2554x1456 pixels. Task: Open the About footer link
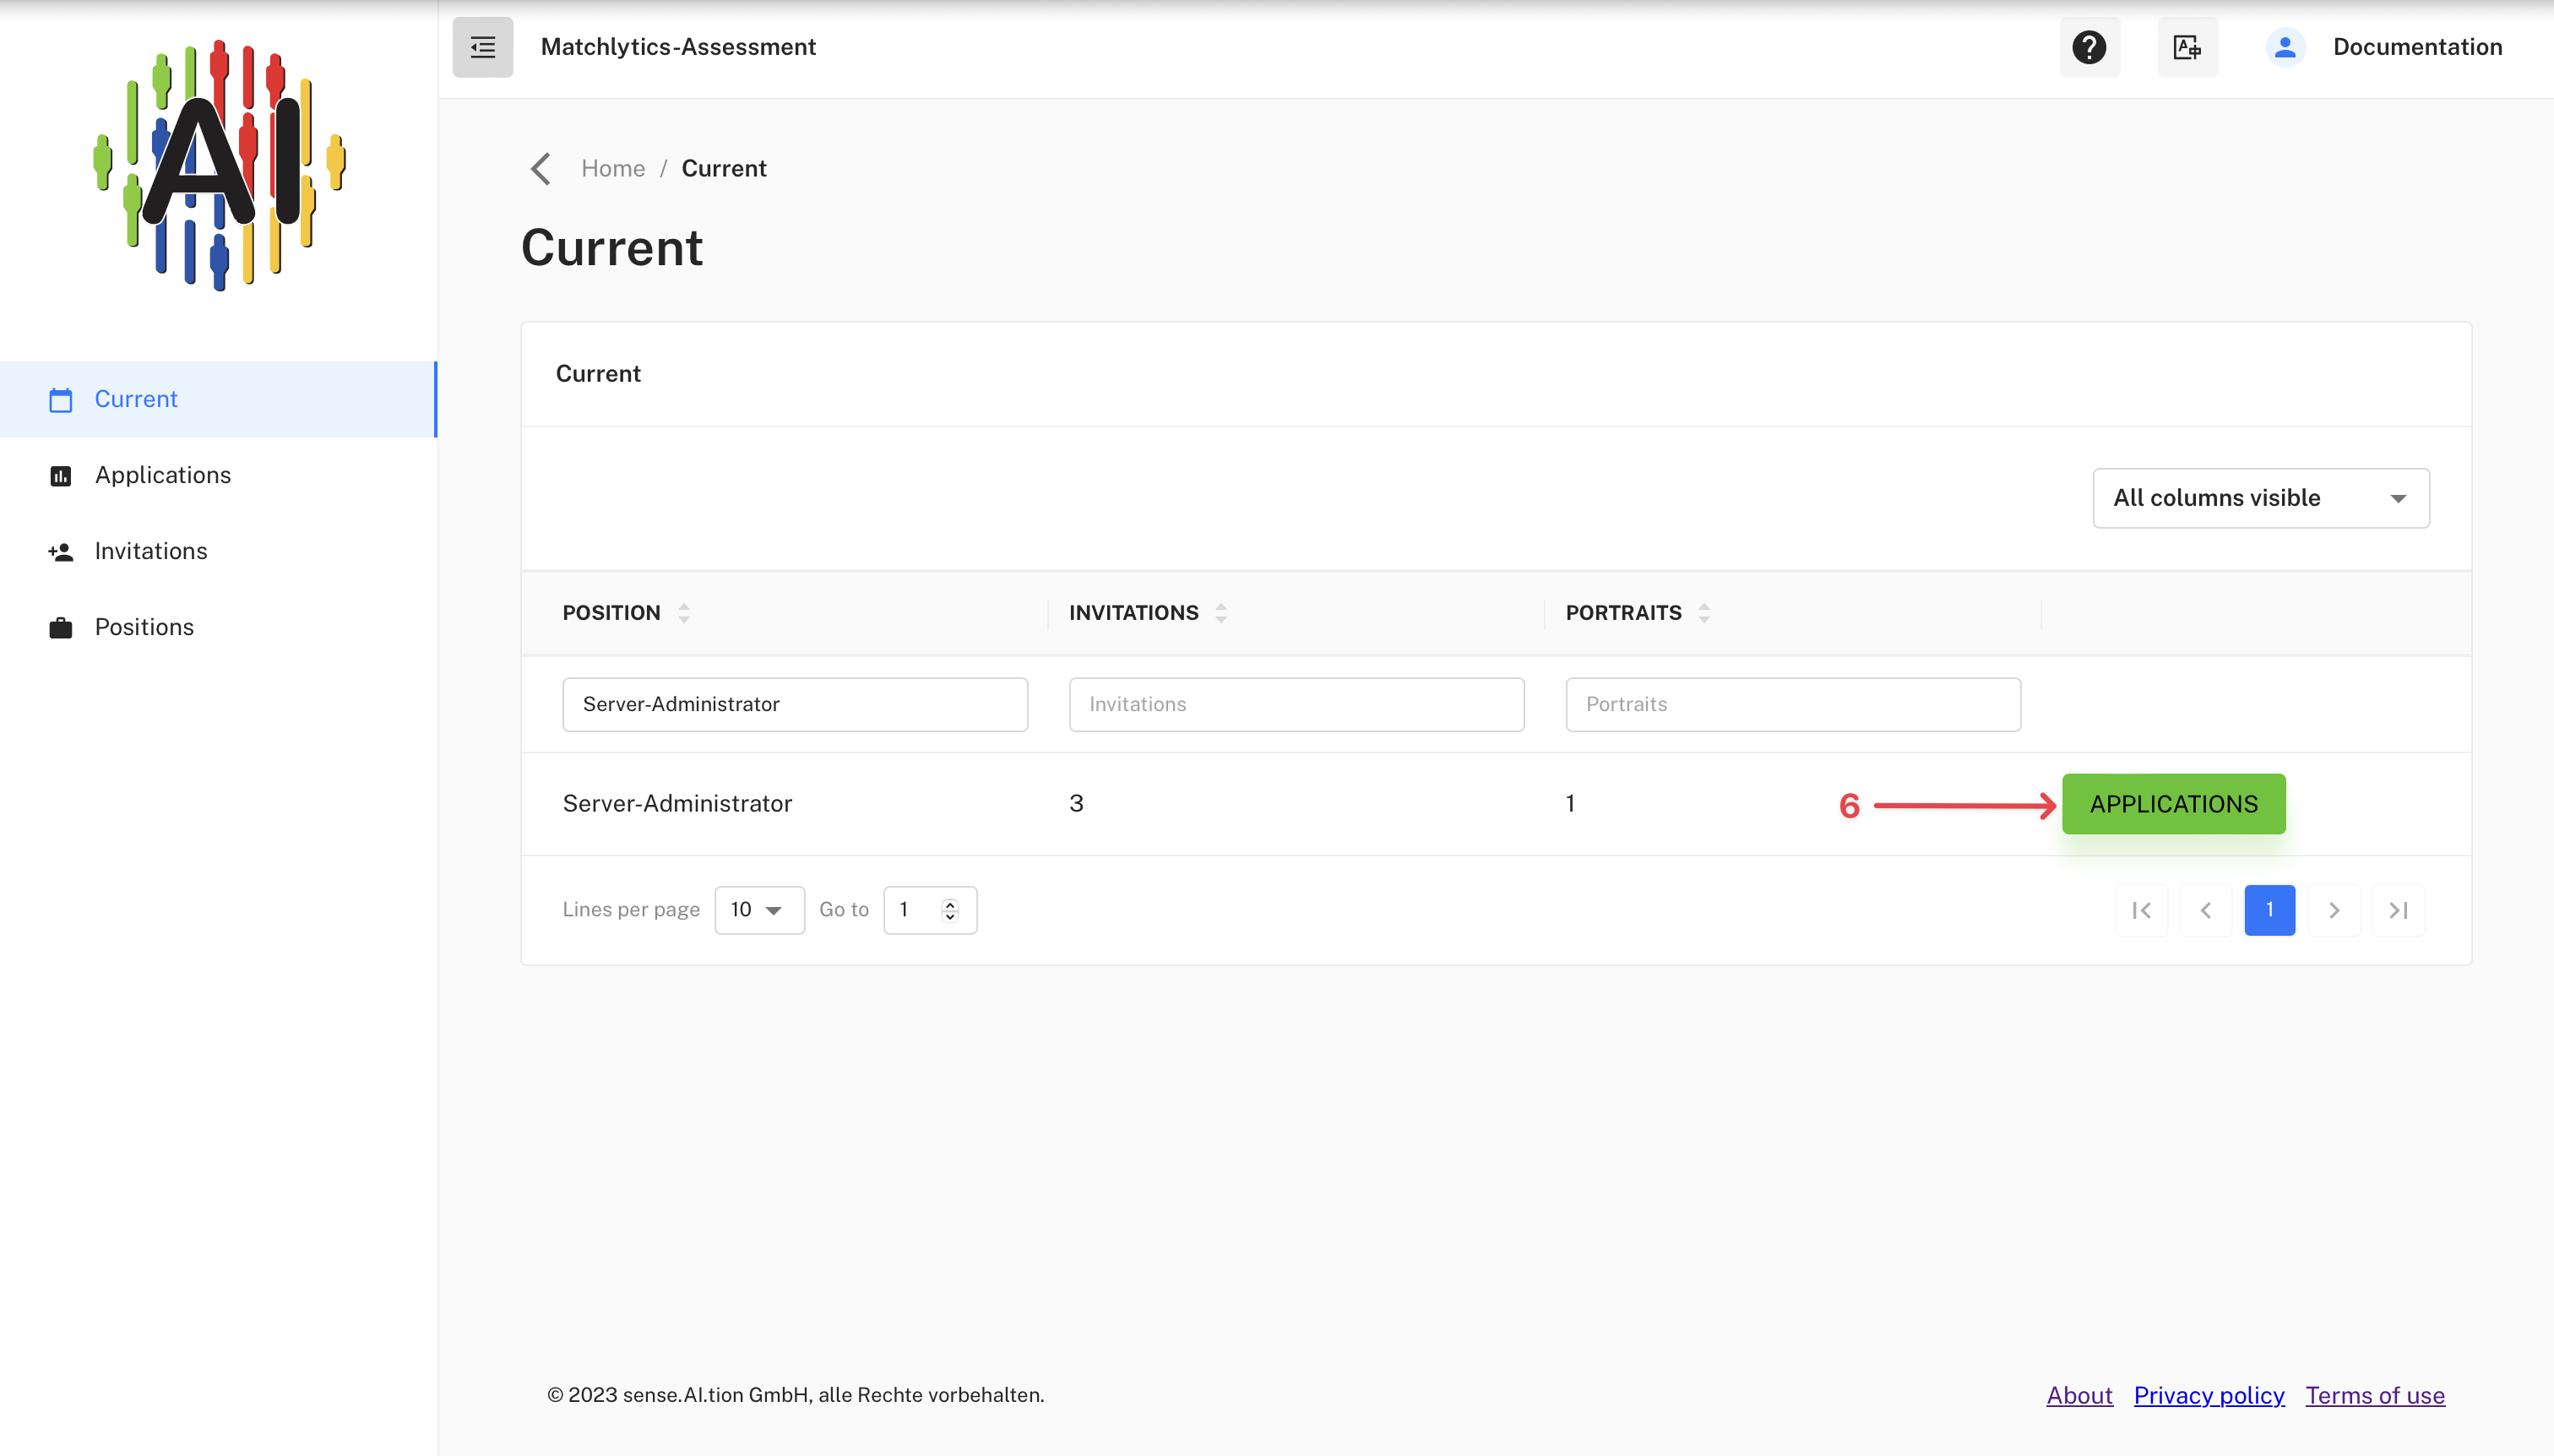pyautogui.click(x=2079, y=1395)
